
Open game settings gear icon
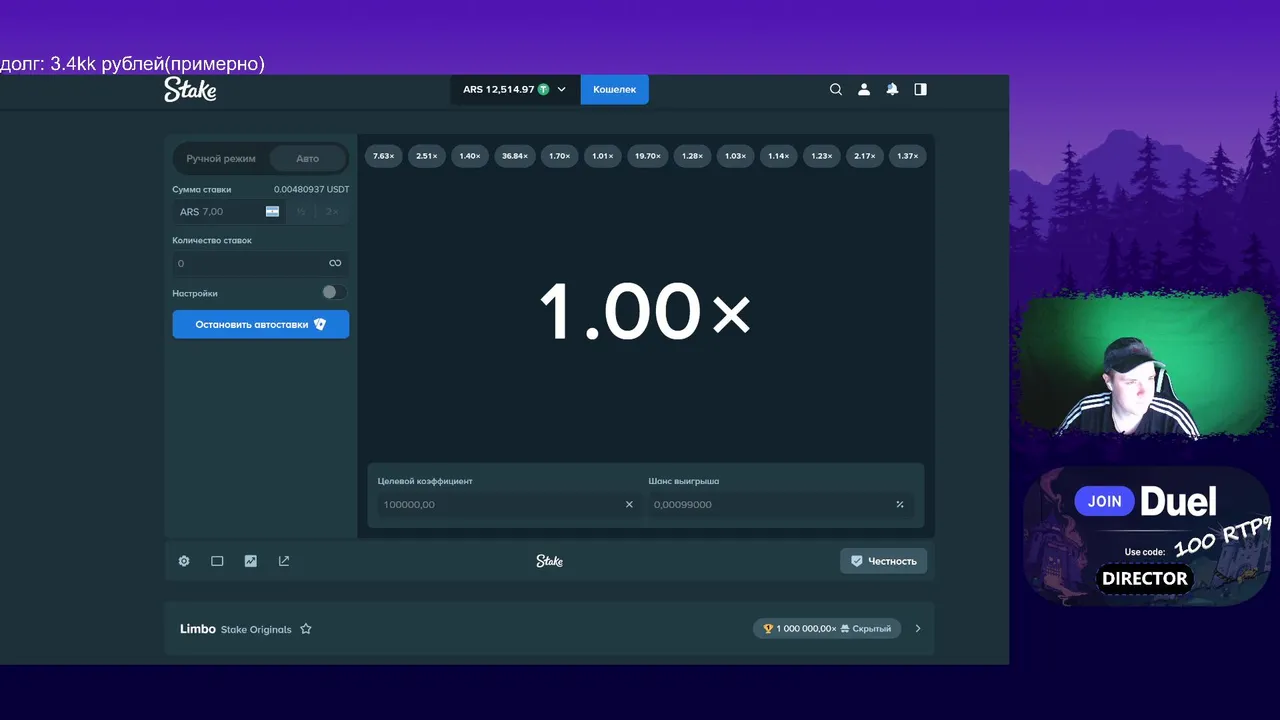coord(184,561)
